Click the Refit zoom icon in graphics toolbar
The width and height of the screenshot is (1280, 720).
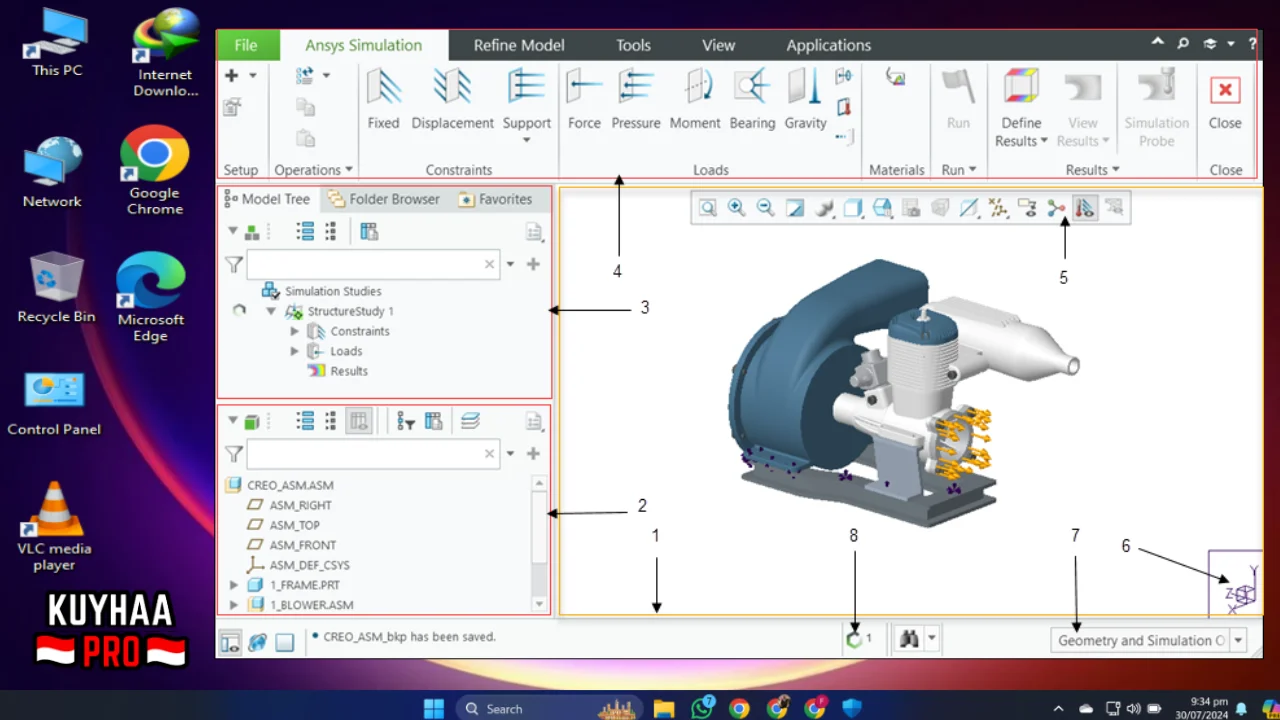tap(708, 208)
